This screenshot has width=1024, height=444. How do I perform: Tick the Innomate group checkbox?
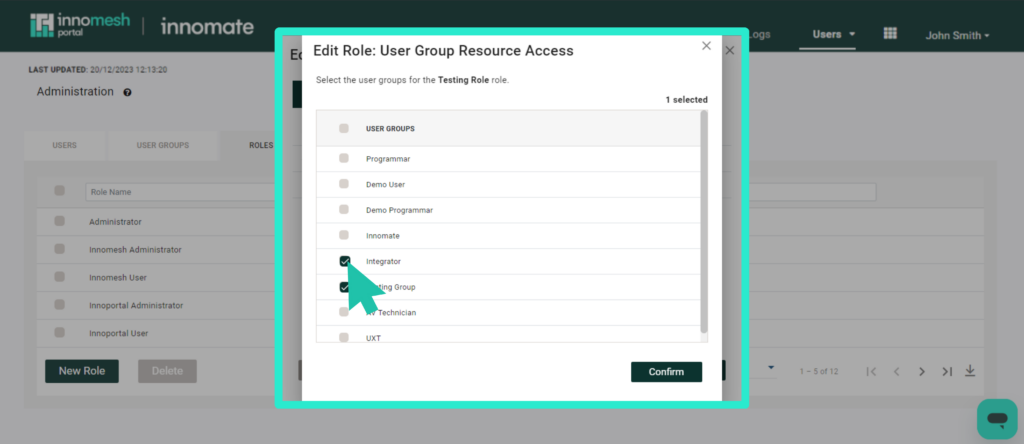pos(344,235)
